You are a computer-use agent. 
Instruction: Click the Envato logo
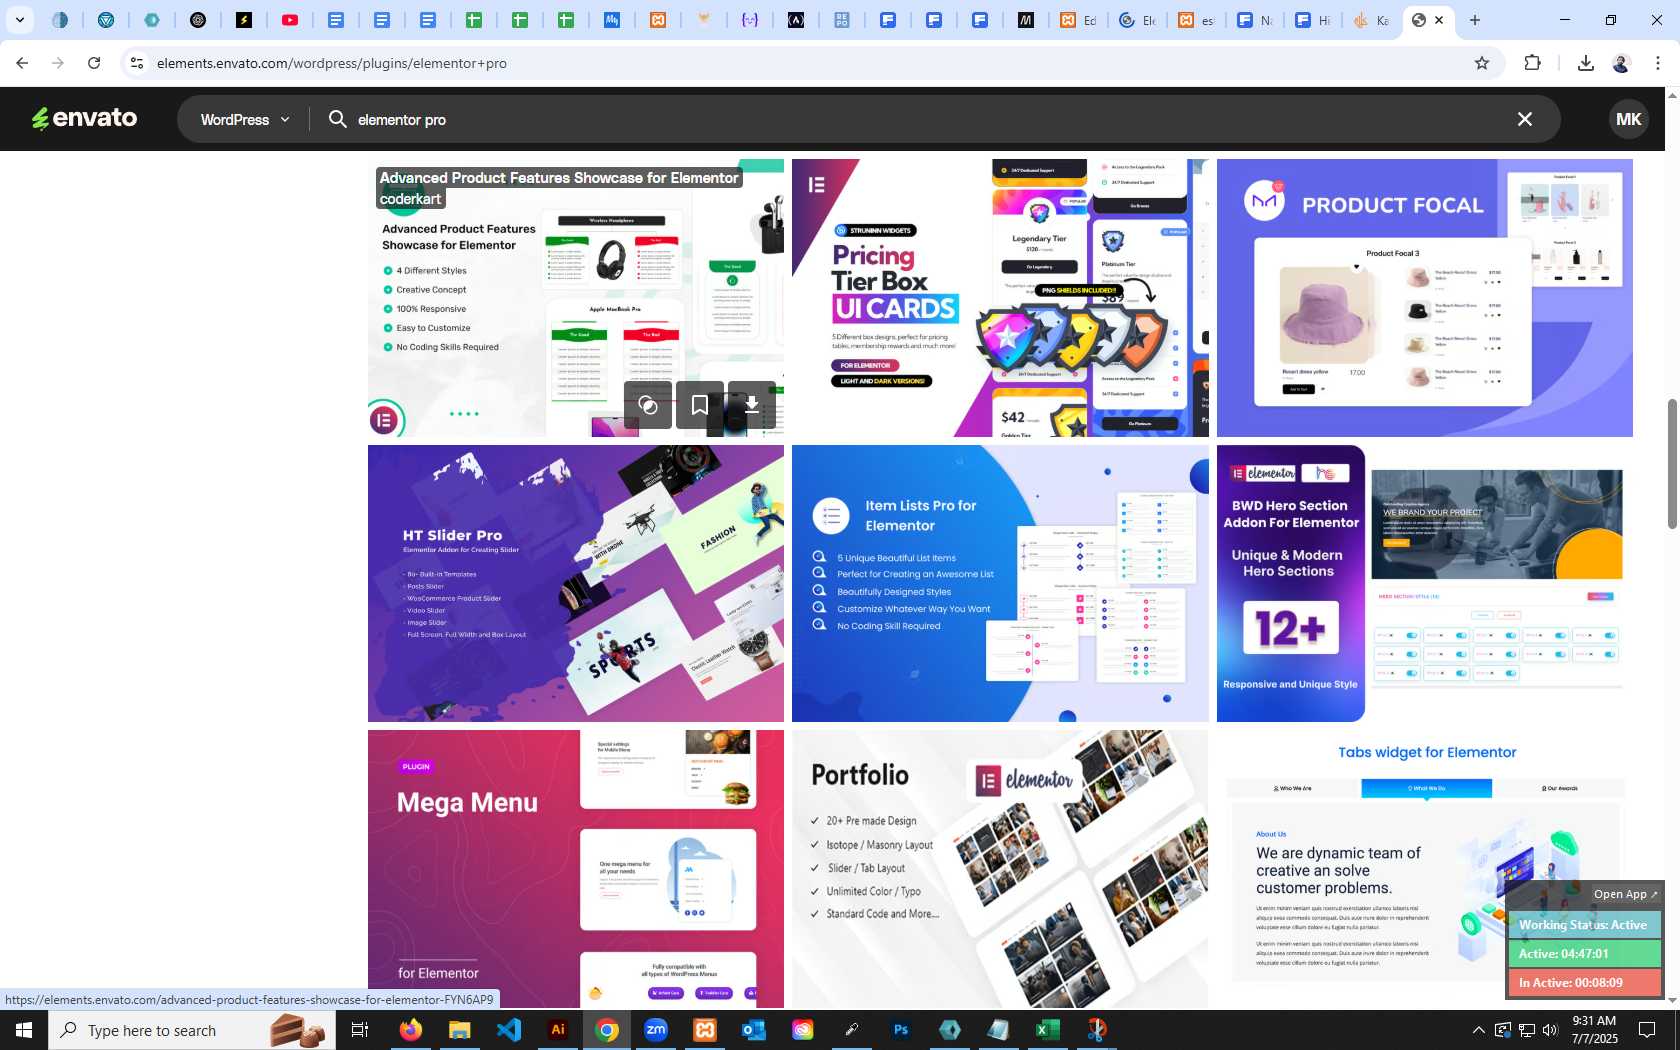85,119
